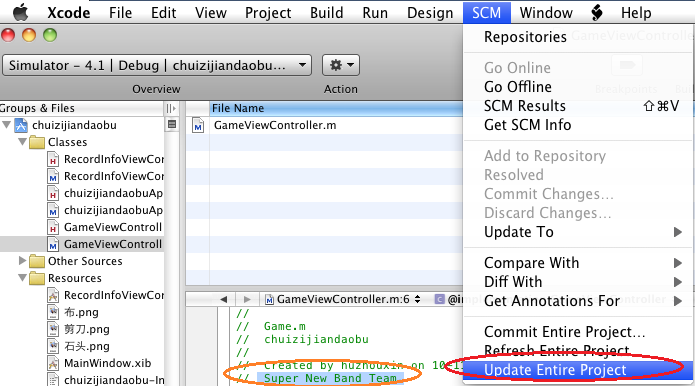Viewport: 695px width, 386px height.
Task: Open the @implementation symbol popup
Action: pos(449,300)
